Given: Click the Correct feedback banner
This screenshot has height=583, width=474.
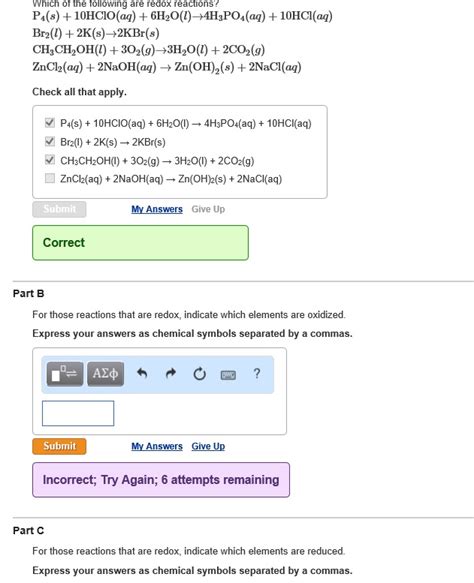Looking at the screenshot, I should (141, 243).
